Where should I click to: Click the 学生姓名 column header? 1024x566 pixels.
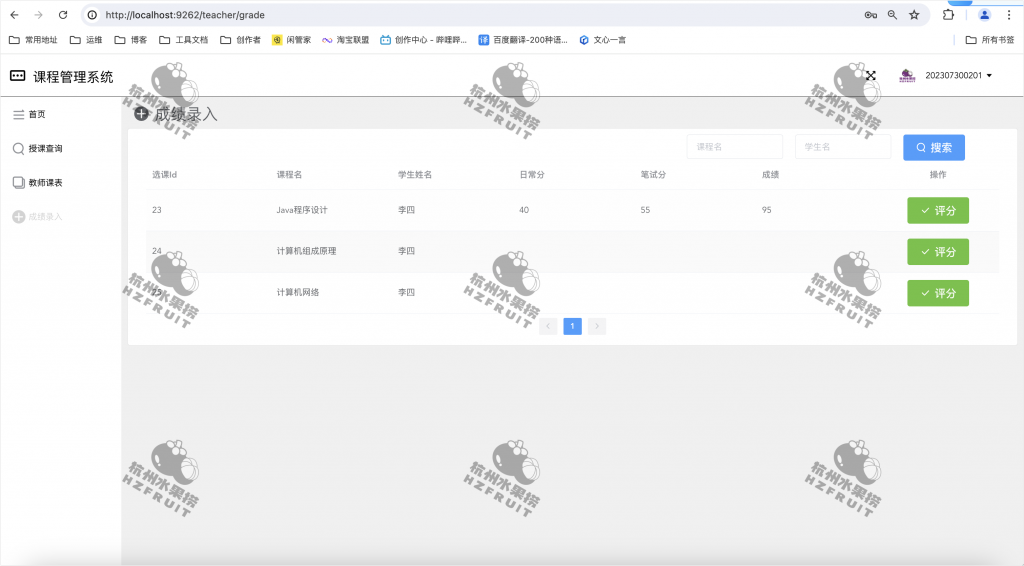(x=415, y=174)
